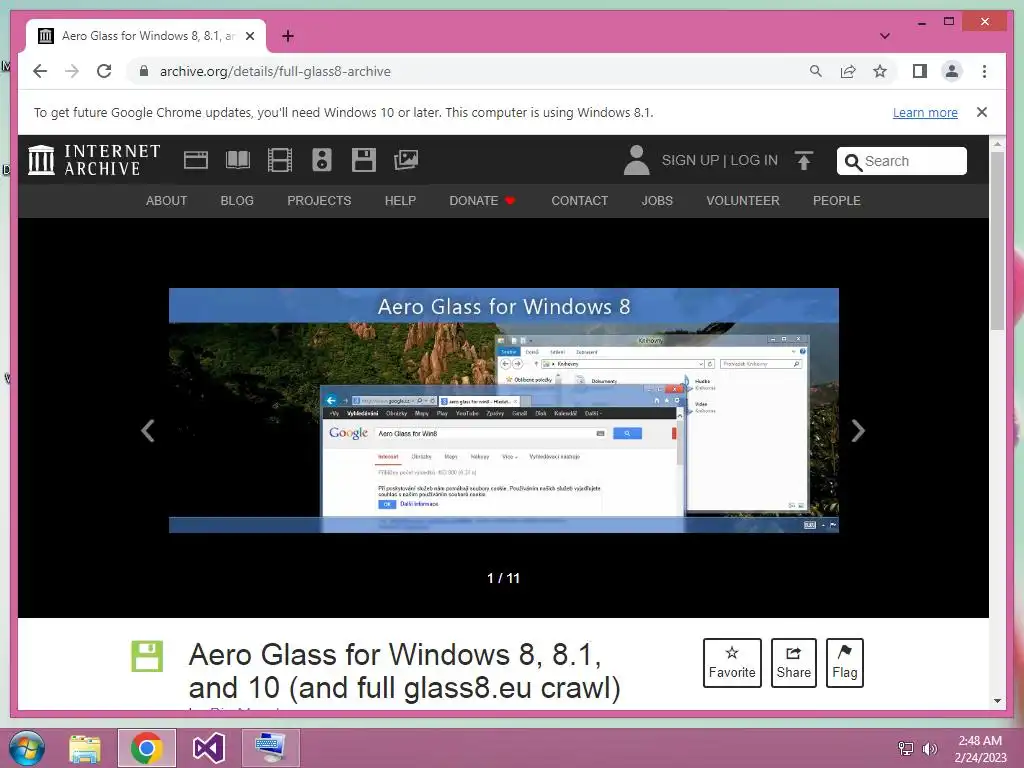Open the PEOPLE menu item
Image resolution: width=1024 pixels, height=768 pixels.
click(x=837, y=200)
